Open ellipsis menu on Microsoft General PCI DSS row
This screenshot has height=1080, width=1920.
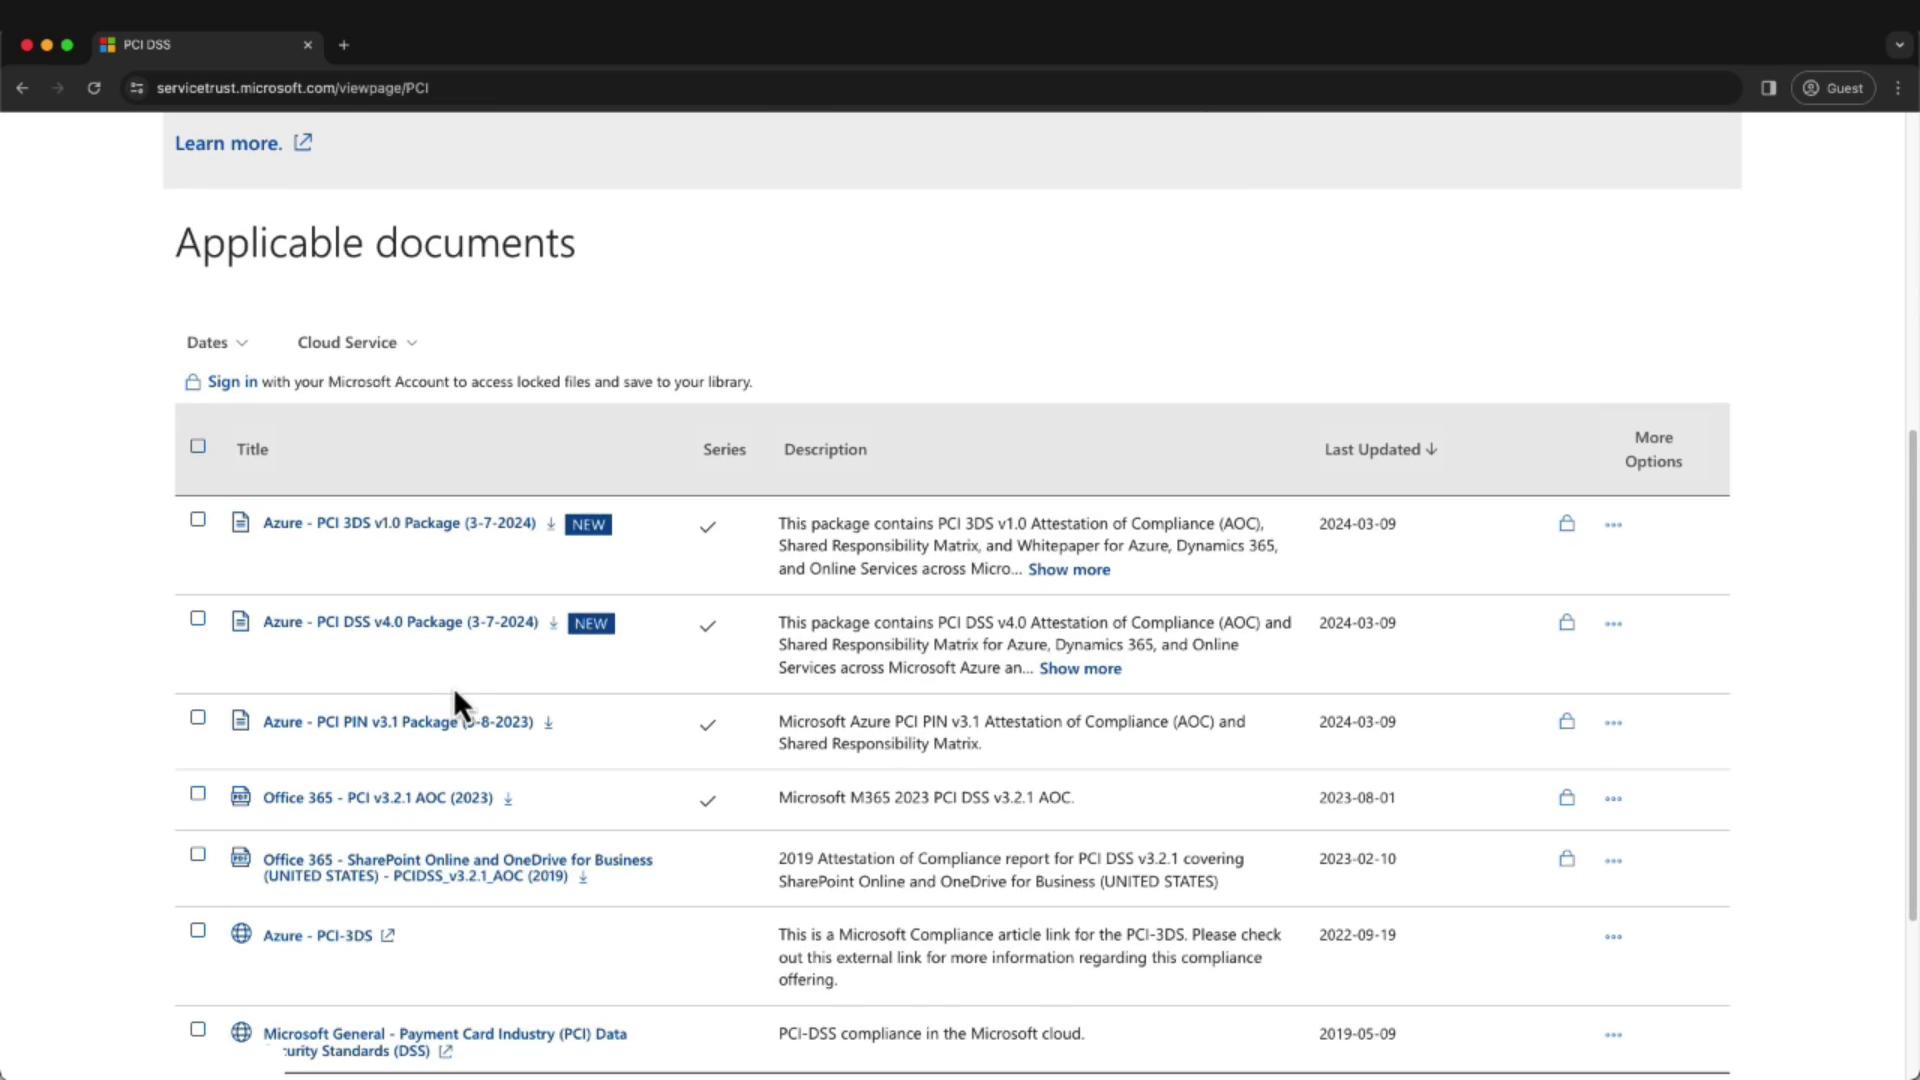click(1613, 1035)
